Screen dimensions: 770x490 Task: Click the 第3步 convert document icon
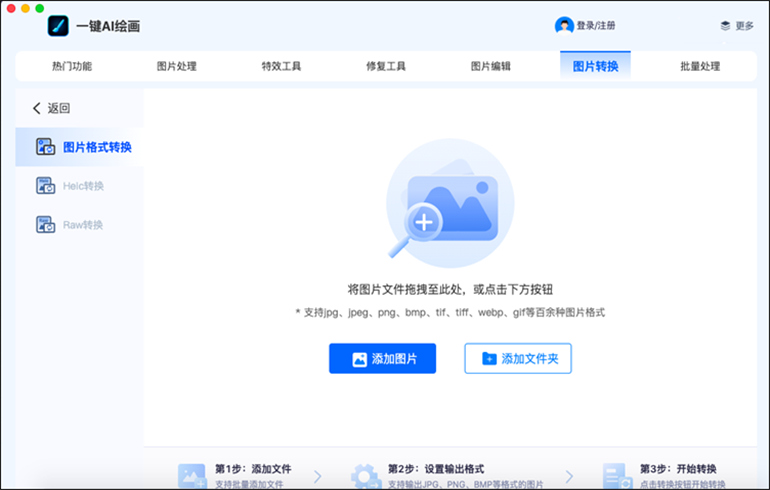tap(617, 476)
